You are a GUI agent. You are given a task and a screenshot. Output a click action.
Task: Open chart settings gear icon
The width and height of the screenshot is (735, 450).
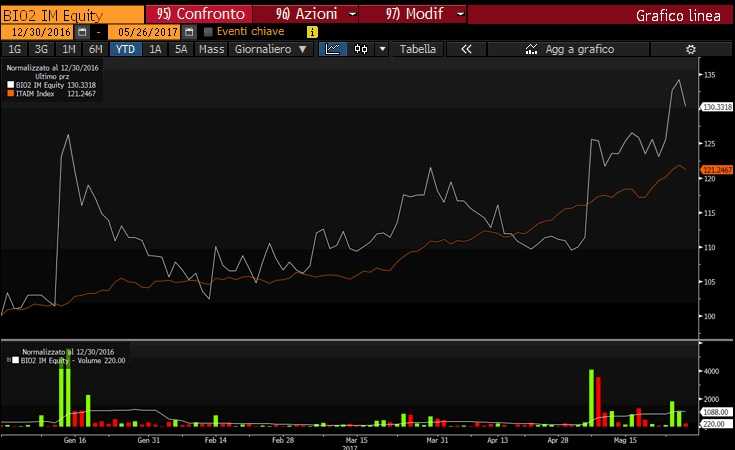(690, 49)
